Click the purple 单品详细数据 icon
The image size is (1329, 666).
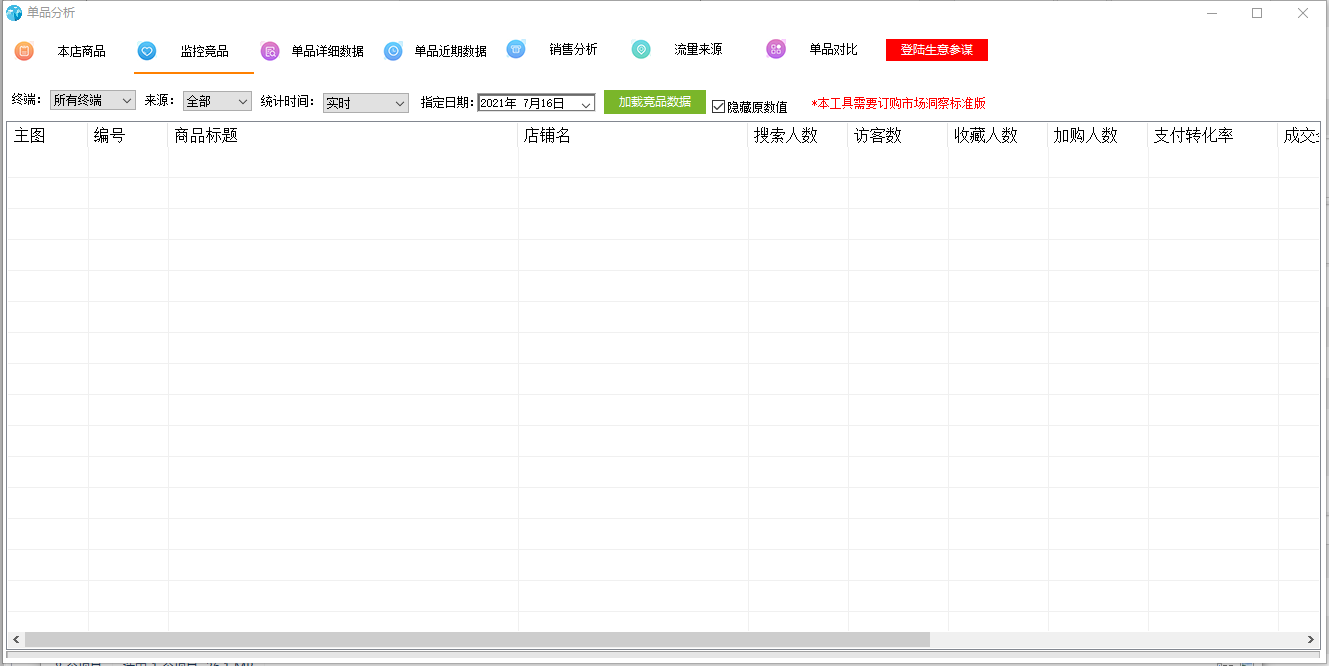(270, 51)
